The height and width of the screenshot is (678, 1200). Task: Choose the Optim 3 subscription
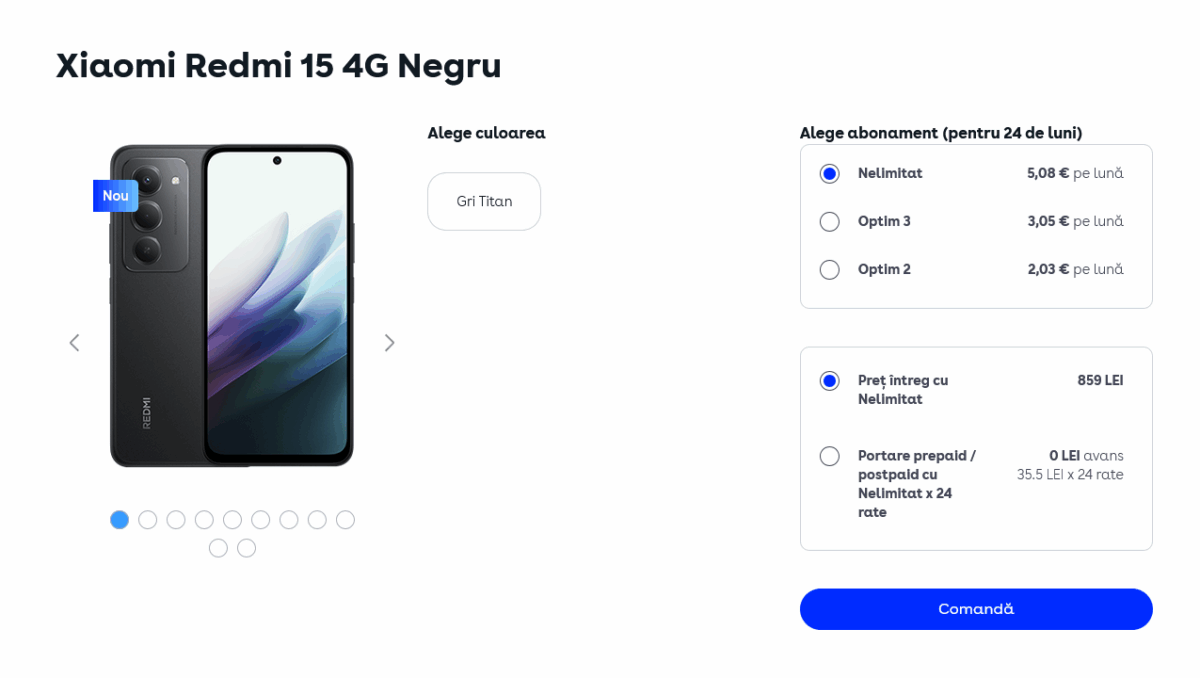coord(829,222)
